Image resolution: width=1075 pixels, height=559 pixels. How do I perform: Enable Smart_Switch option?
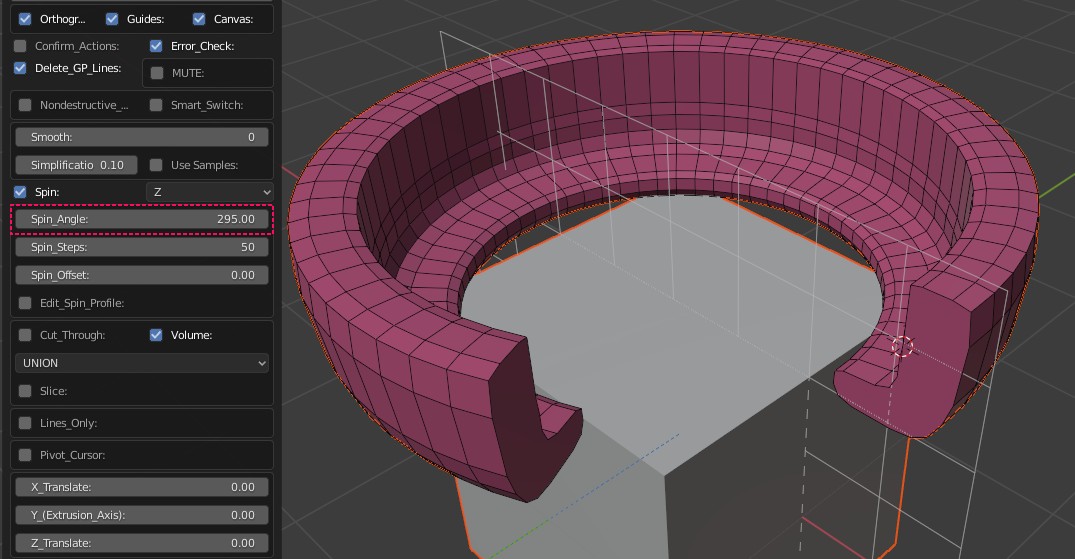(156, 105)
